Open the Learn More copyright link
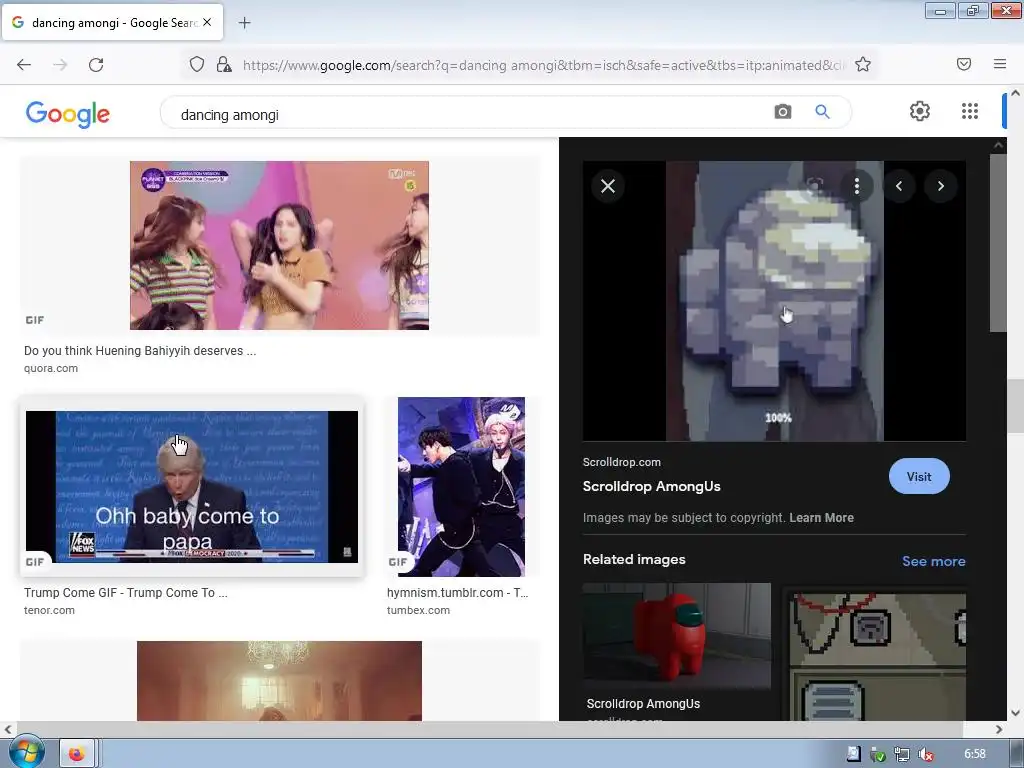The width and height of the screenshot is (1024, 768). click(x=822, y=518)
